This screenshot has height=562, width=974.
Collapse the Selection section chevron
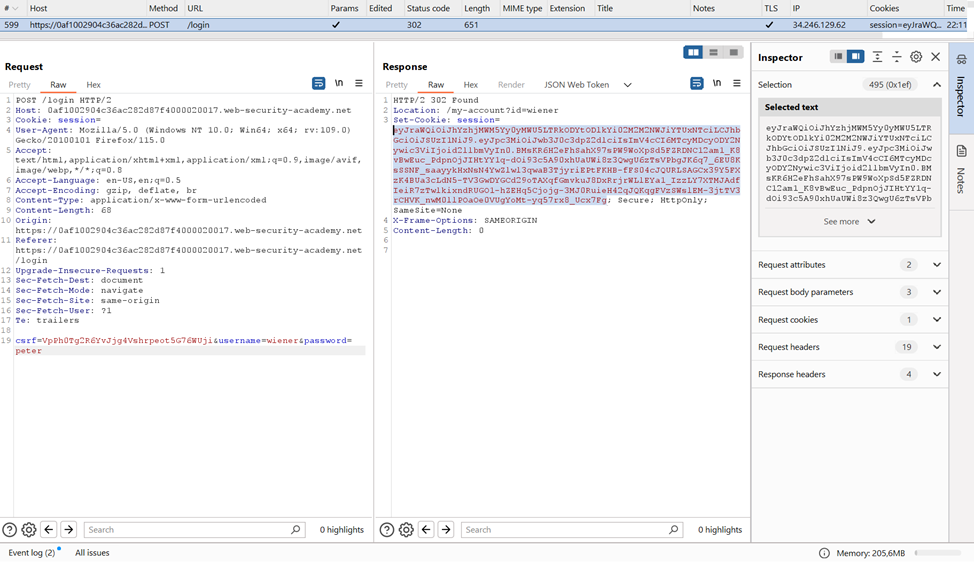click(x=937, y=84)
